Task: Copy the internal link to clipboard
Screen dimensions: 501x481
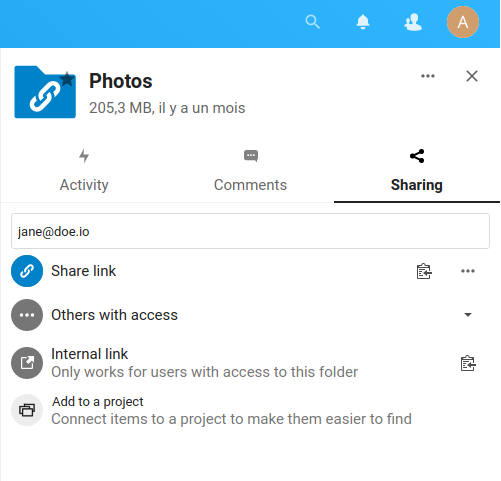Action: (x=468, y=363)
